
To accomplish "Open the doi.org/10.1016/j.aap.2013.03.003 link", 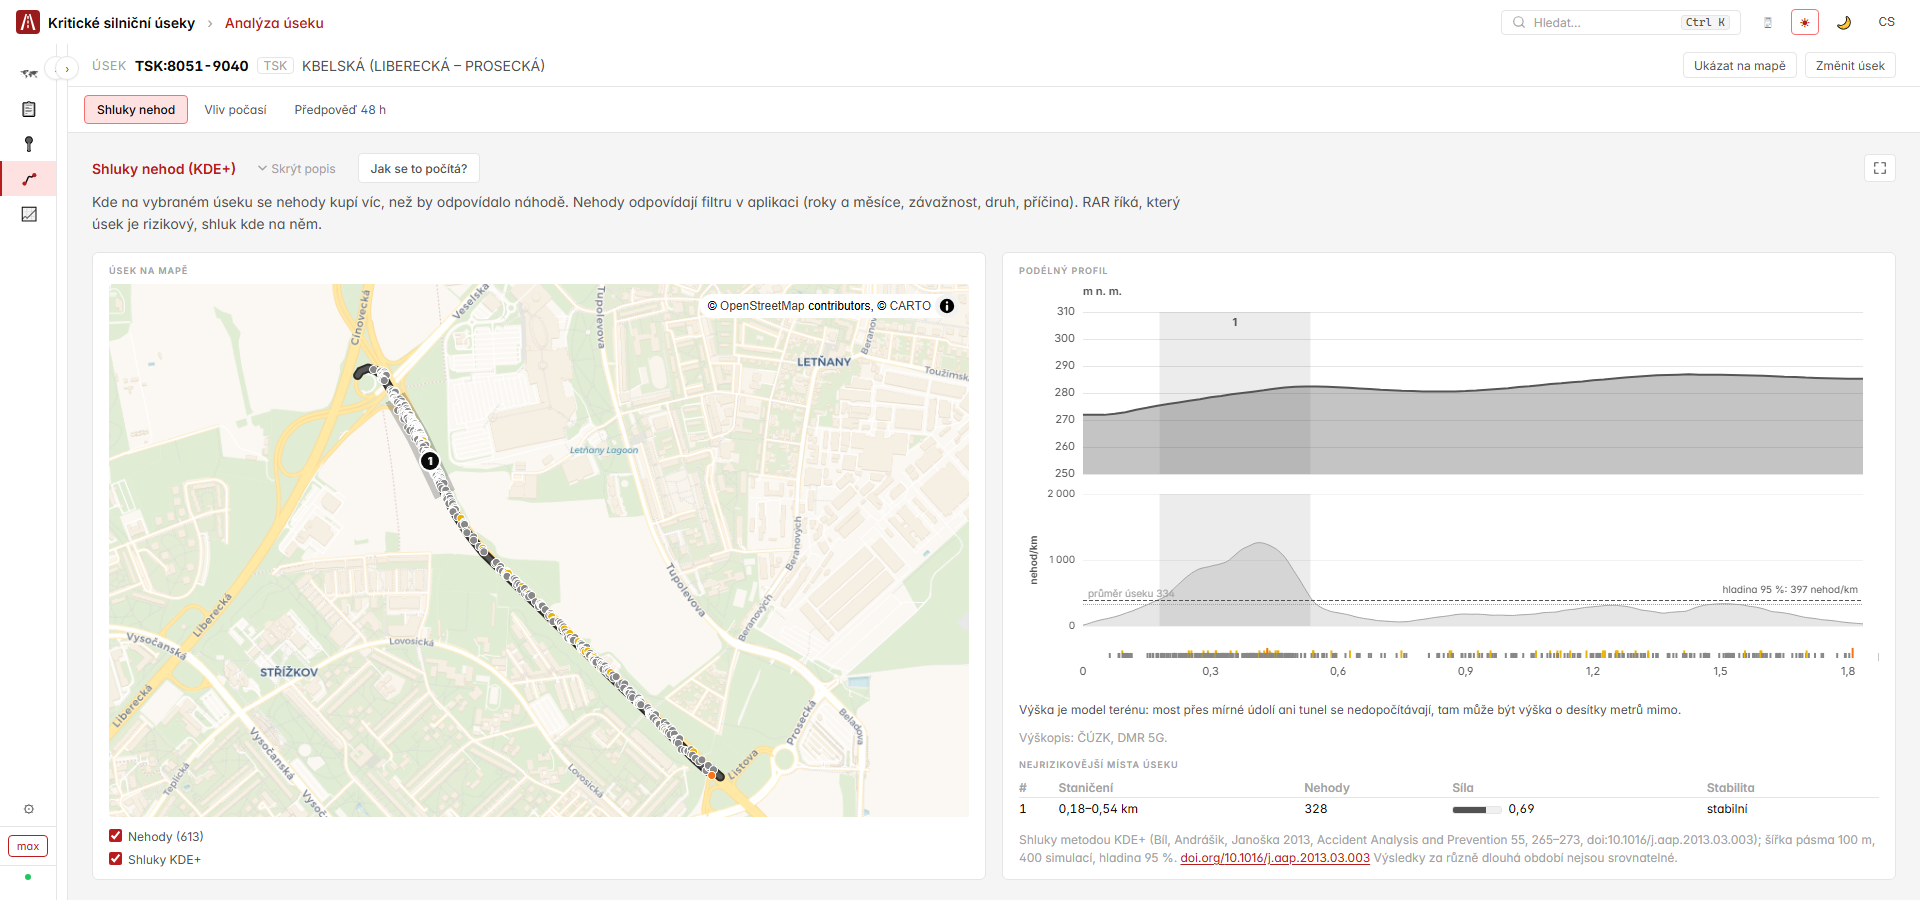I will click(x=1275, y=858).
